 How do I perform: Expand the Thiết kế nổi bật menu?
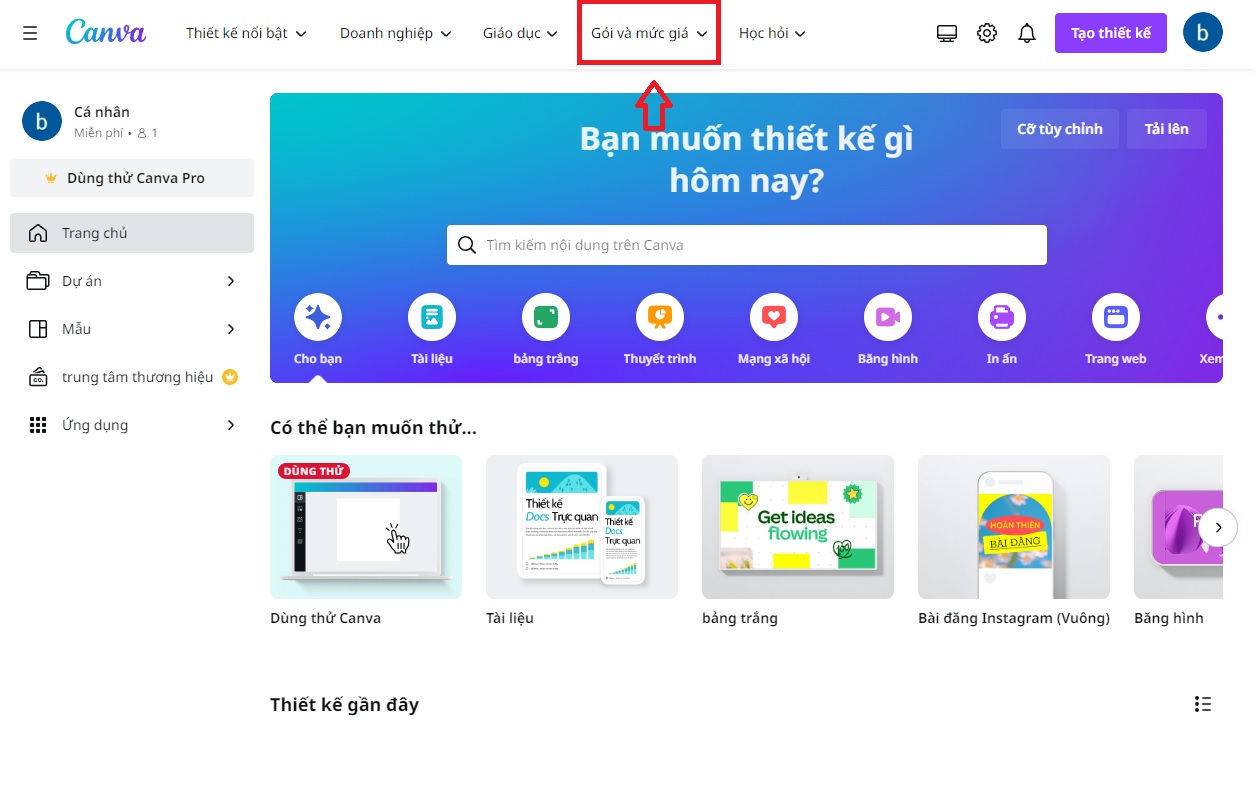coord(246,33)
